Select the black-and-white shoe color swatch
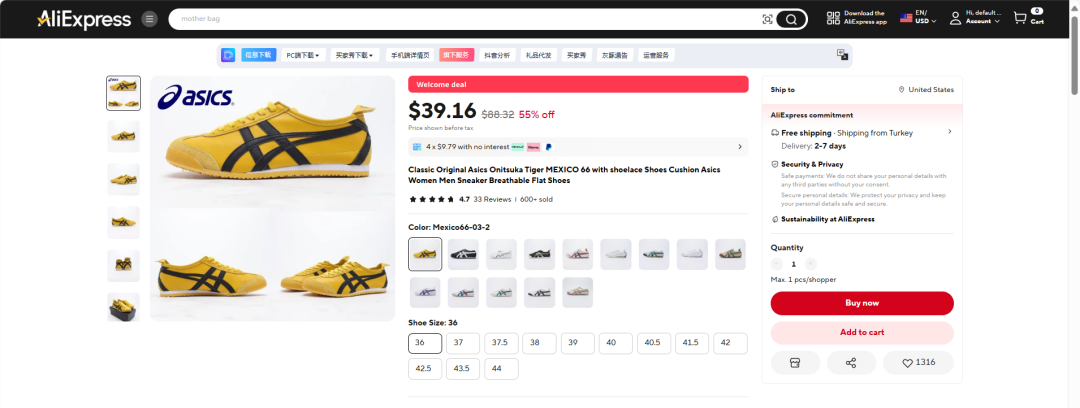This screenshot has height=408, width=1080. tap(463, 254)
